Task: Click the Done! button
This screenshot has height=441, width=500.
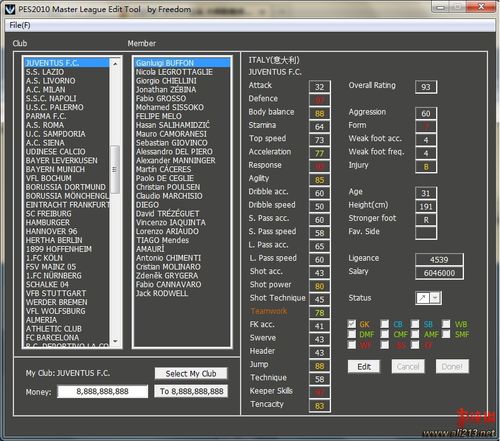Action: point(452,367)
